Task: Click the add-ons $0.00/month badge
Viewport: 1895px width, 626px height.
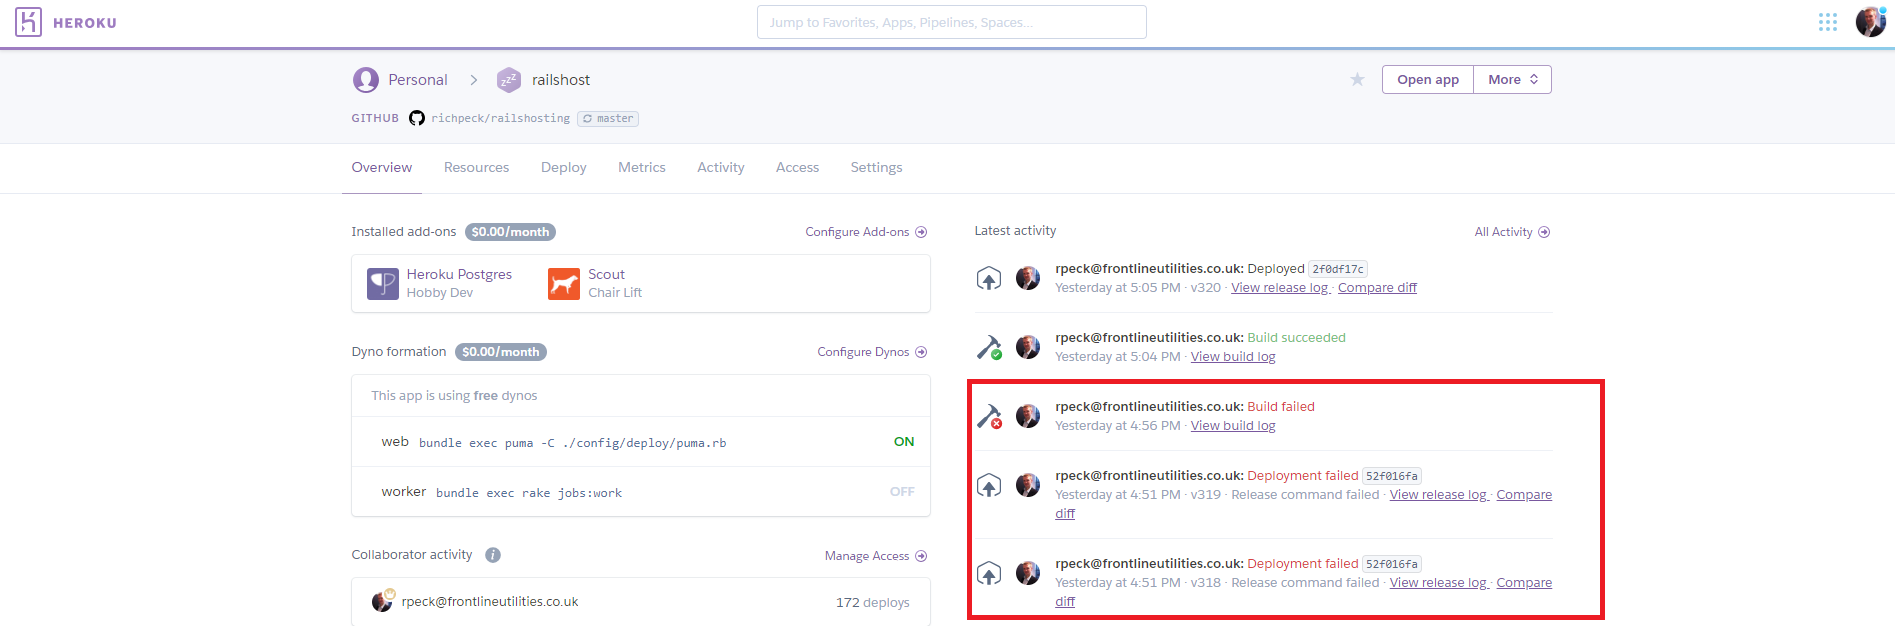Action: point(510,232)
